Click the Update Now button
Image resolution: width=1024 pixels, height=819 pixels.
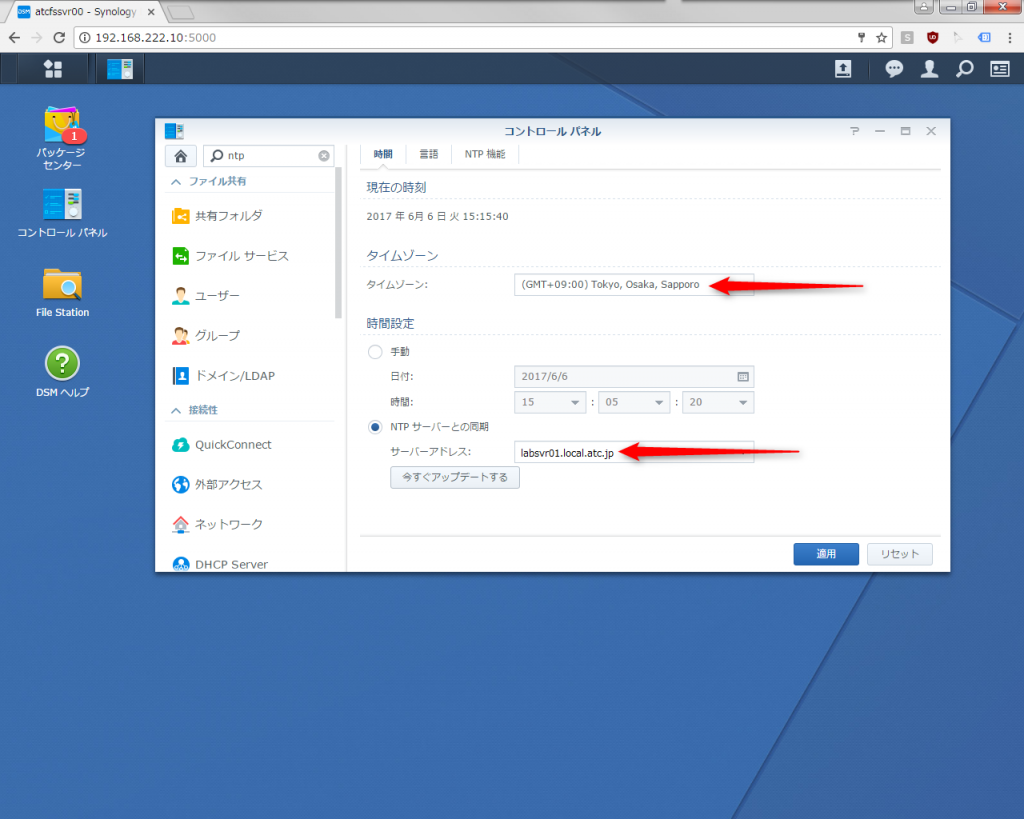[x=455, y=477]
